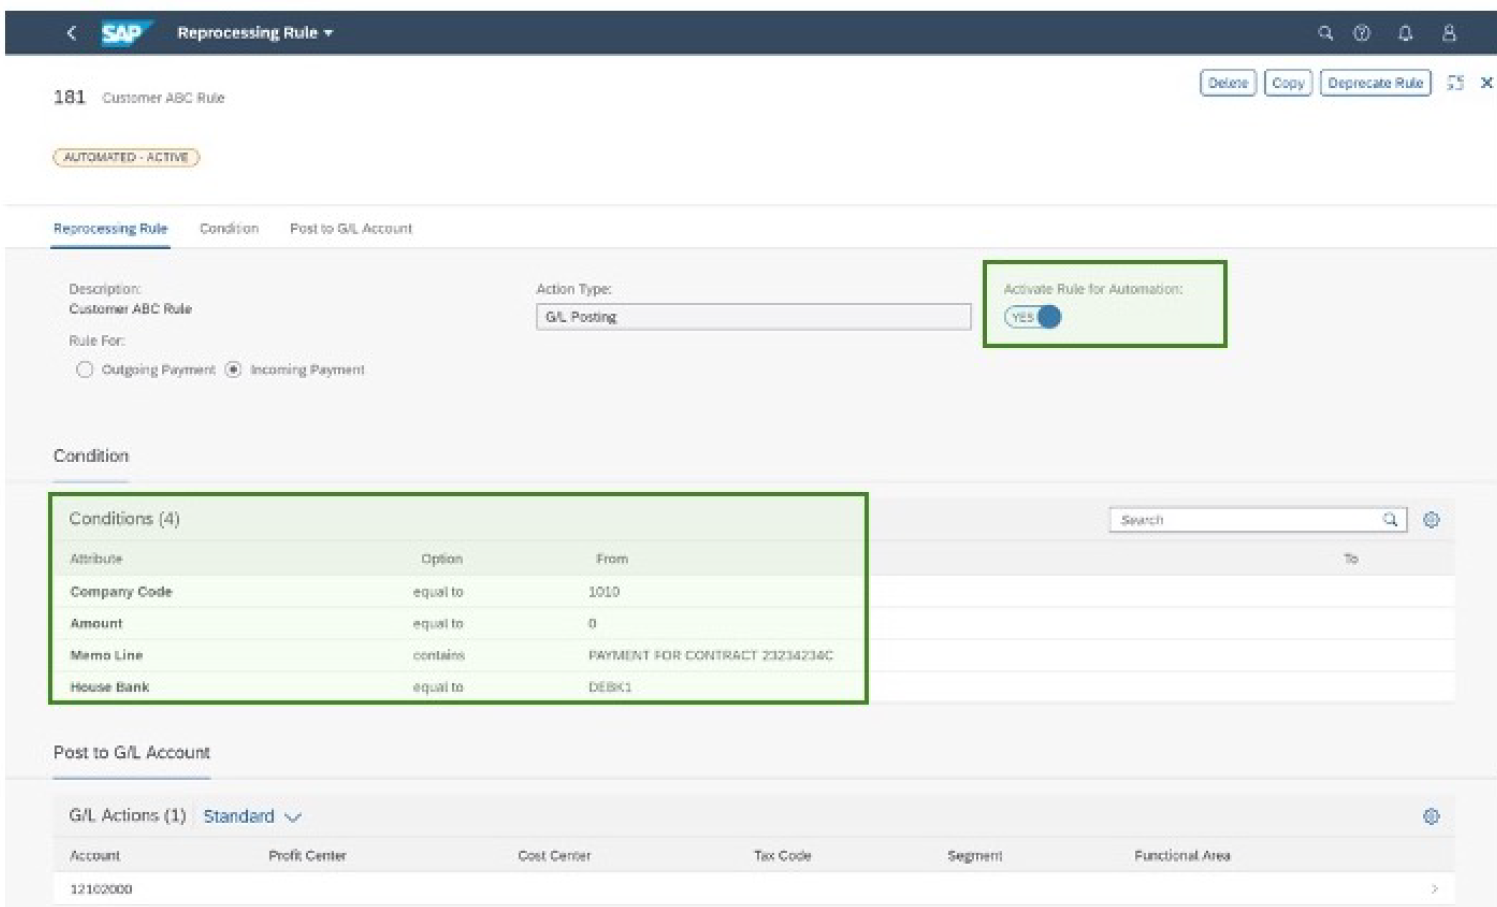Switch to Post to G/L Account tab
Image resolution: width=1497 pixels, height=907 pixels.
click(351, 228)
